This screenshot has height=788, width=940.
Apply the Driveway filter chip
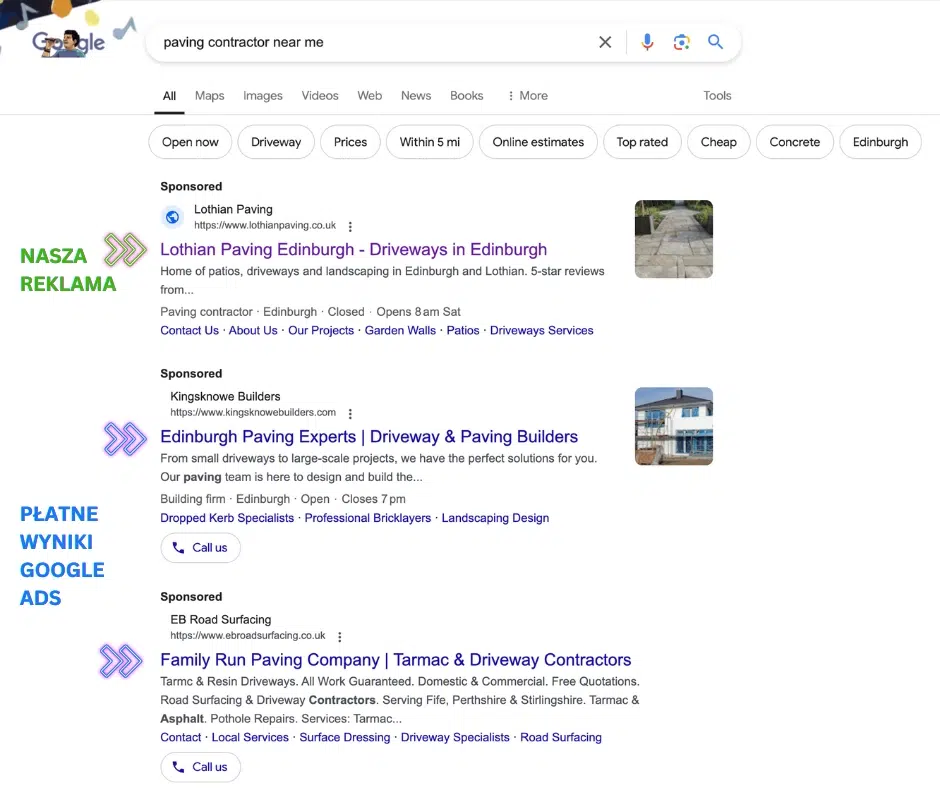tap(276, 142)
